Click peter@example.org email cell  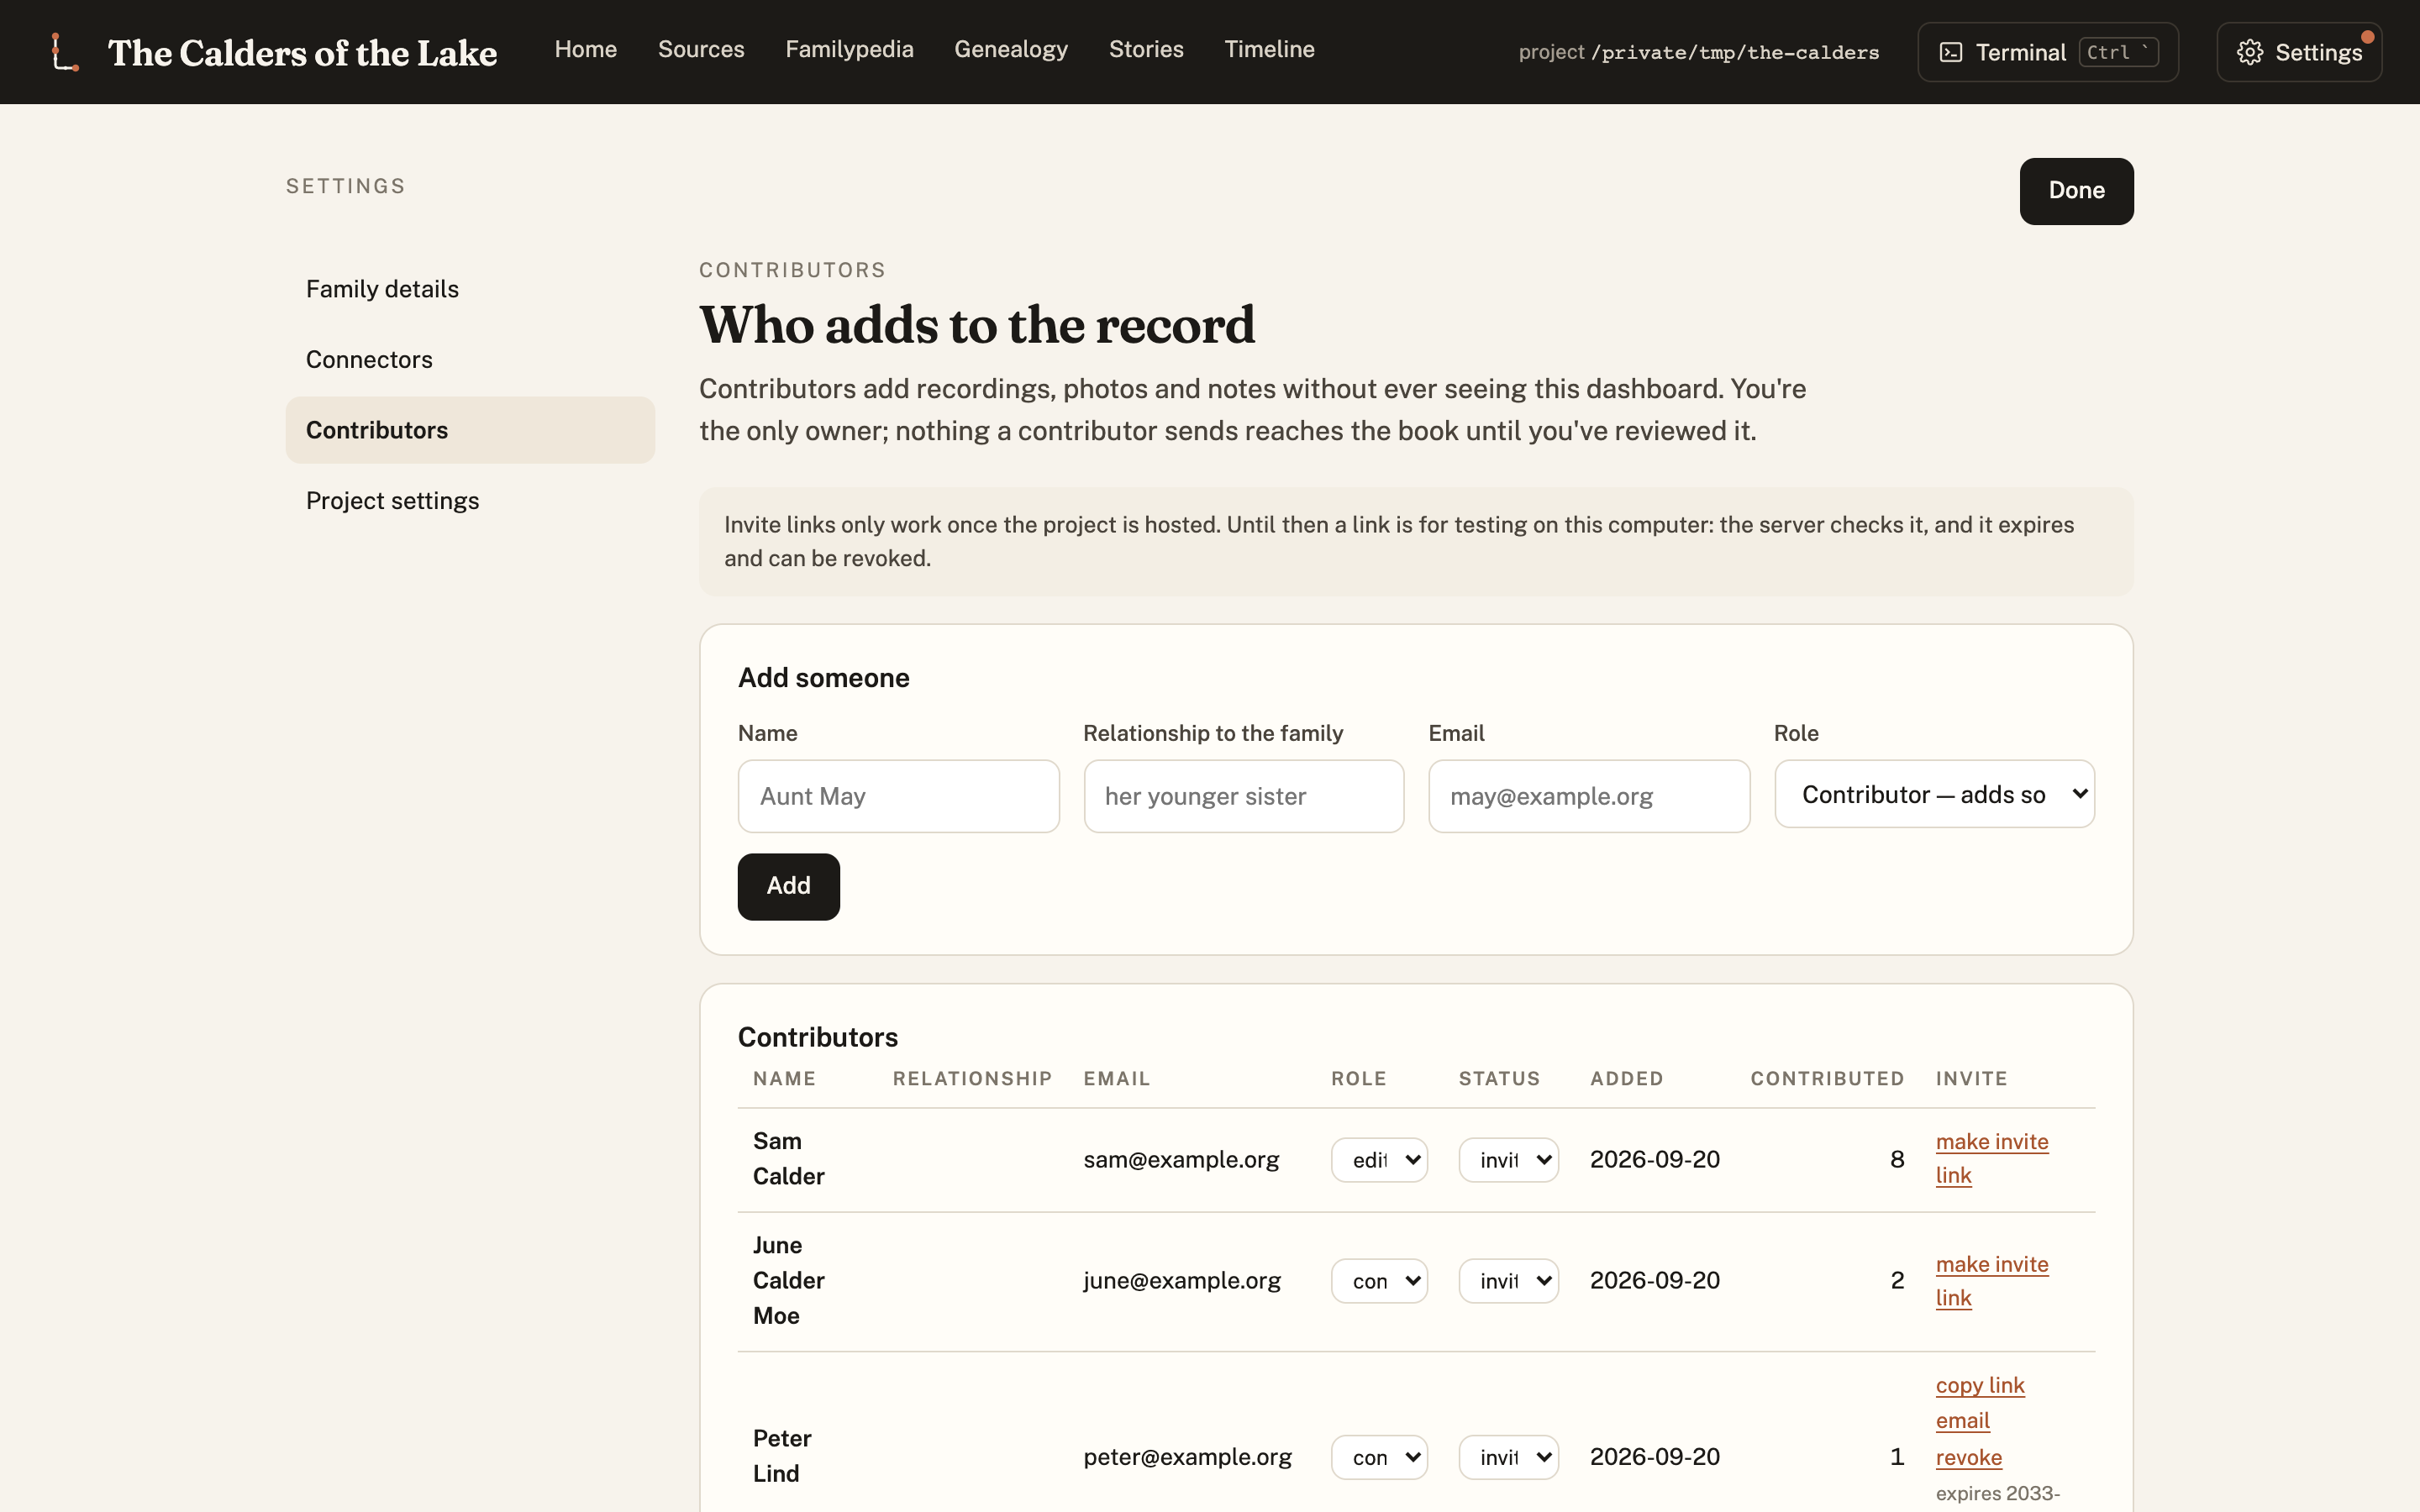click(1187, 1457)
